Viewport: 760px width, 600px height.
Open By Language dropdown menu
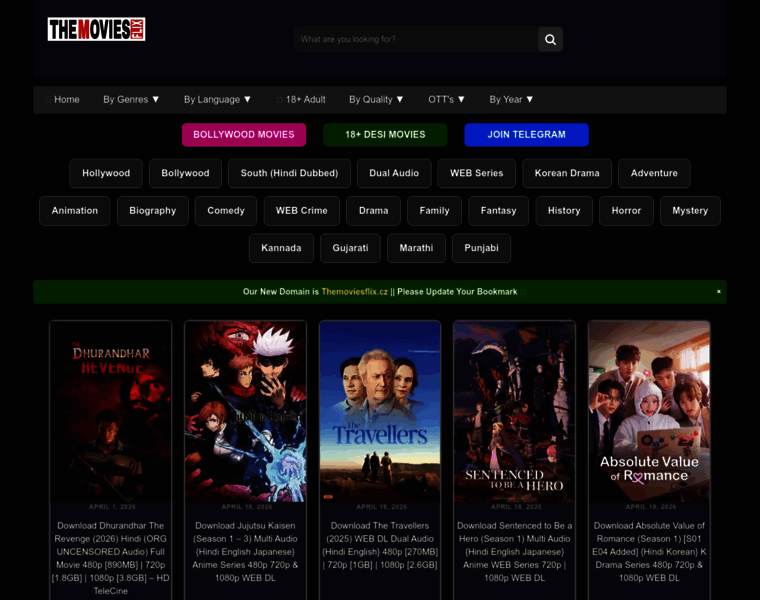217,99
